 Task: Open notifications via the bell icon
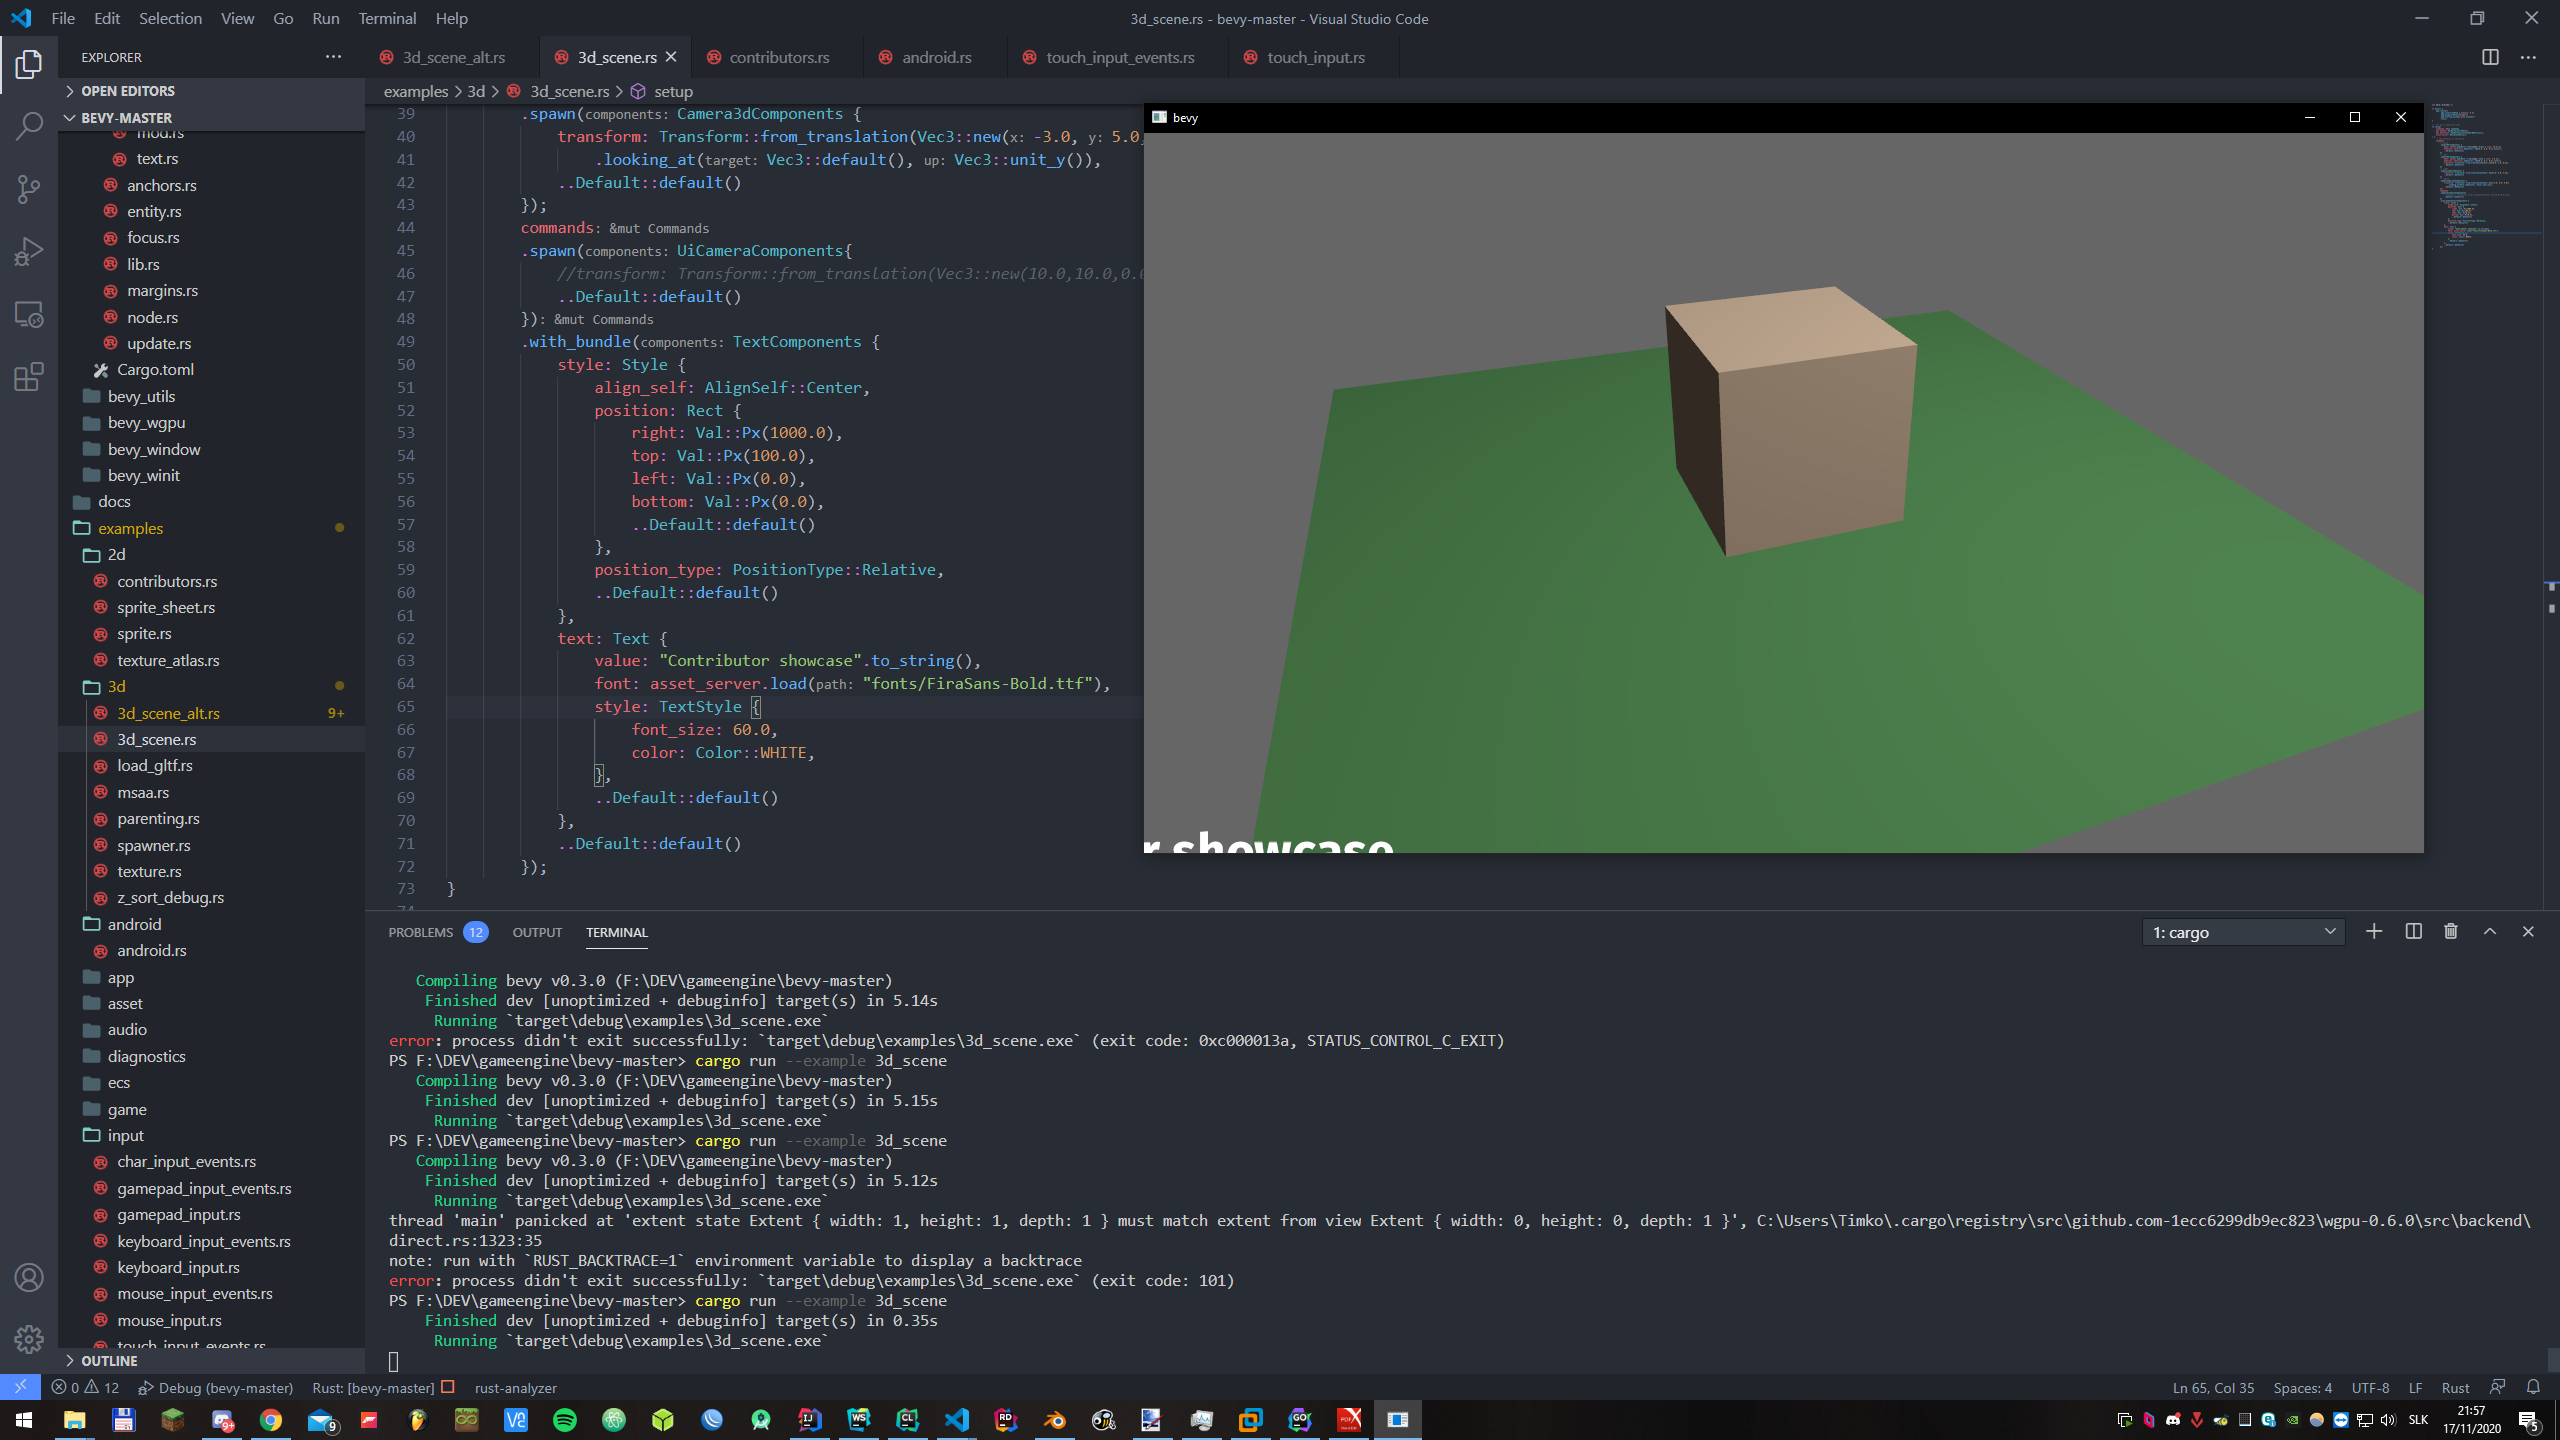[x=2535, y=1388]
